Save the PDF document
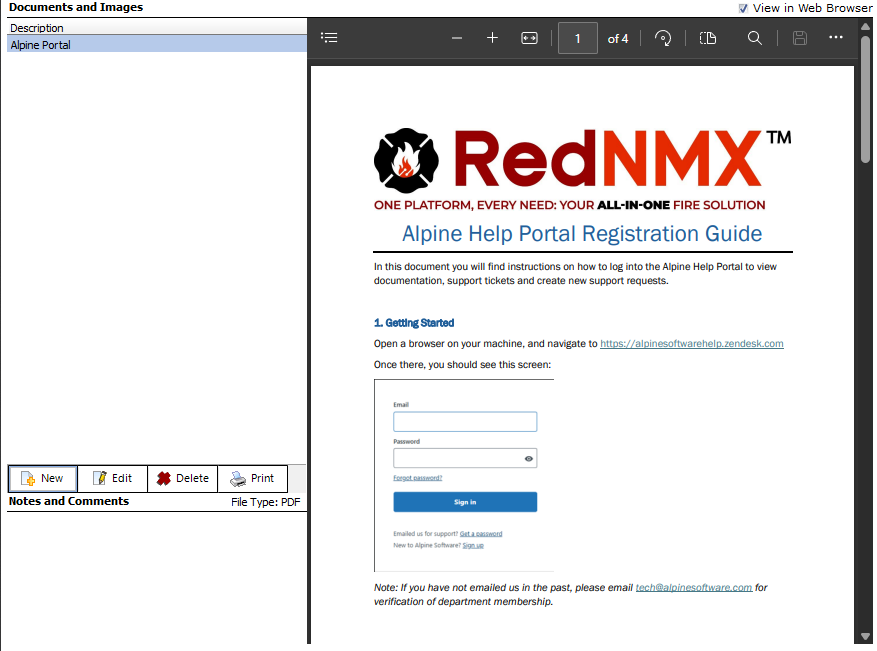 (x=800, y=38)
